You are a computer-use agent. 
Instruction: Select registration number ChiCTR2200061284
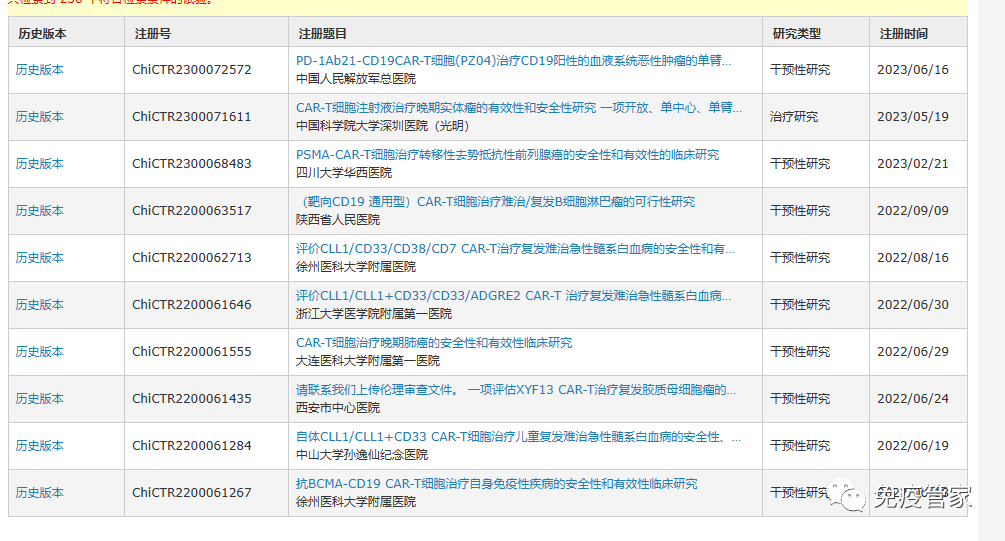tap(192, 445)
